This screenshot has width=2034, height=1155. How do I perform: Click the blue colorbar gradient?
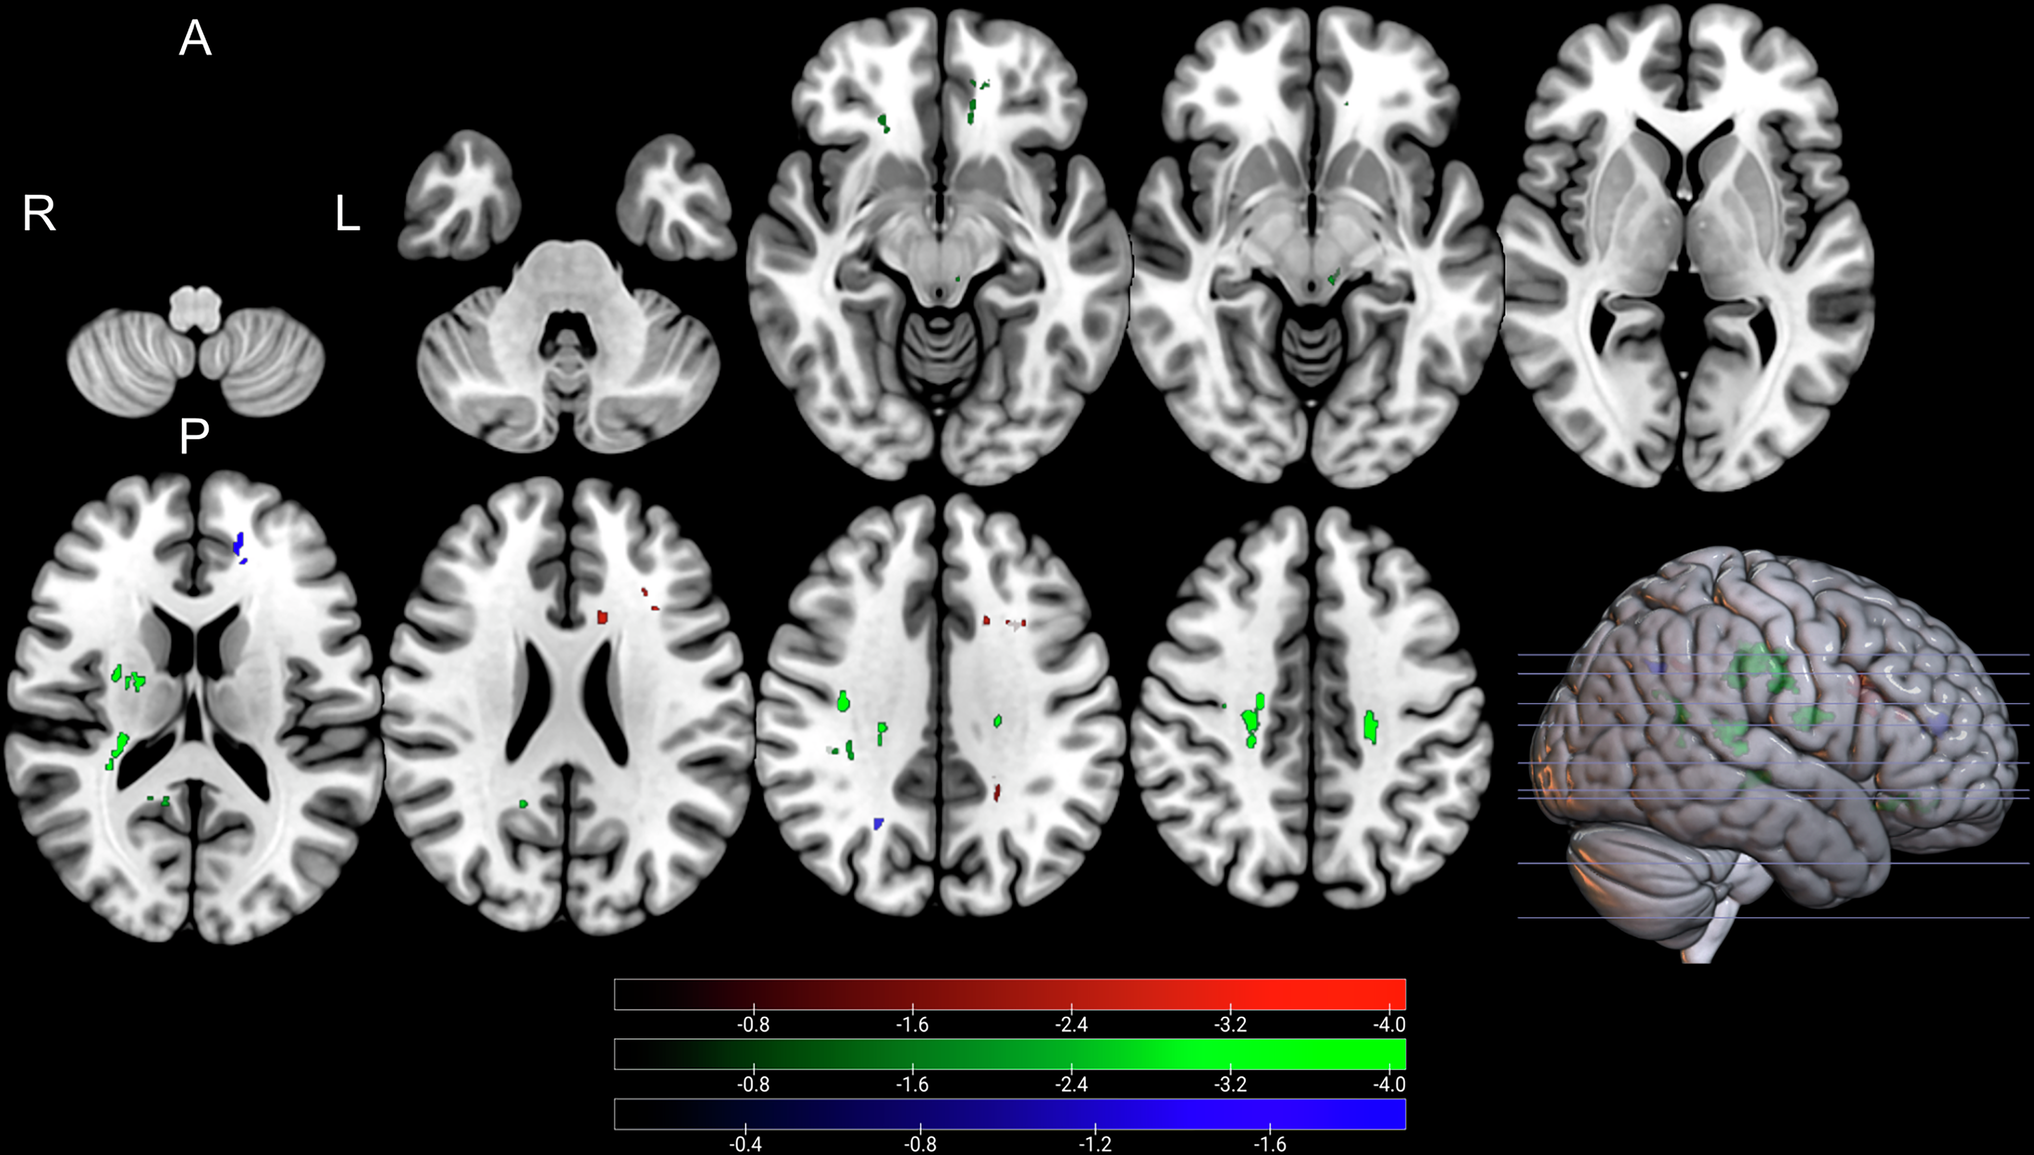pos(1010,1114)
